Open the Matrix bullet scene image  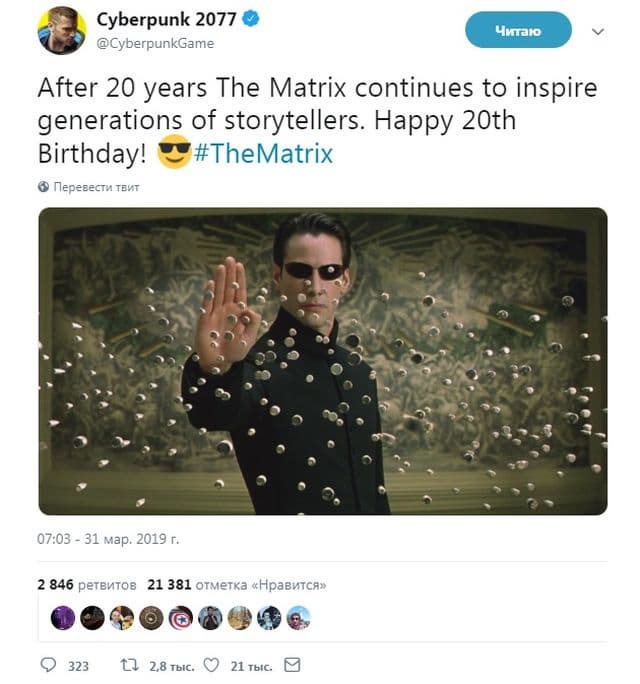(x=322, y=361)
